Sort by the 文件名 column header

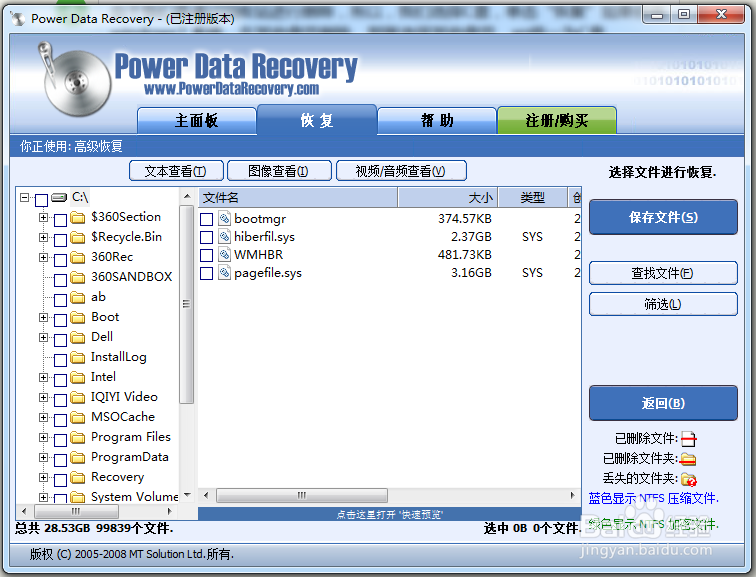click(298, 198)
